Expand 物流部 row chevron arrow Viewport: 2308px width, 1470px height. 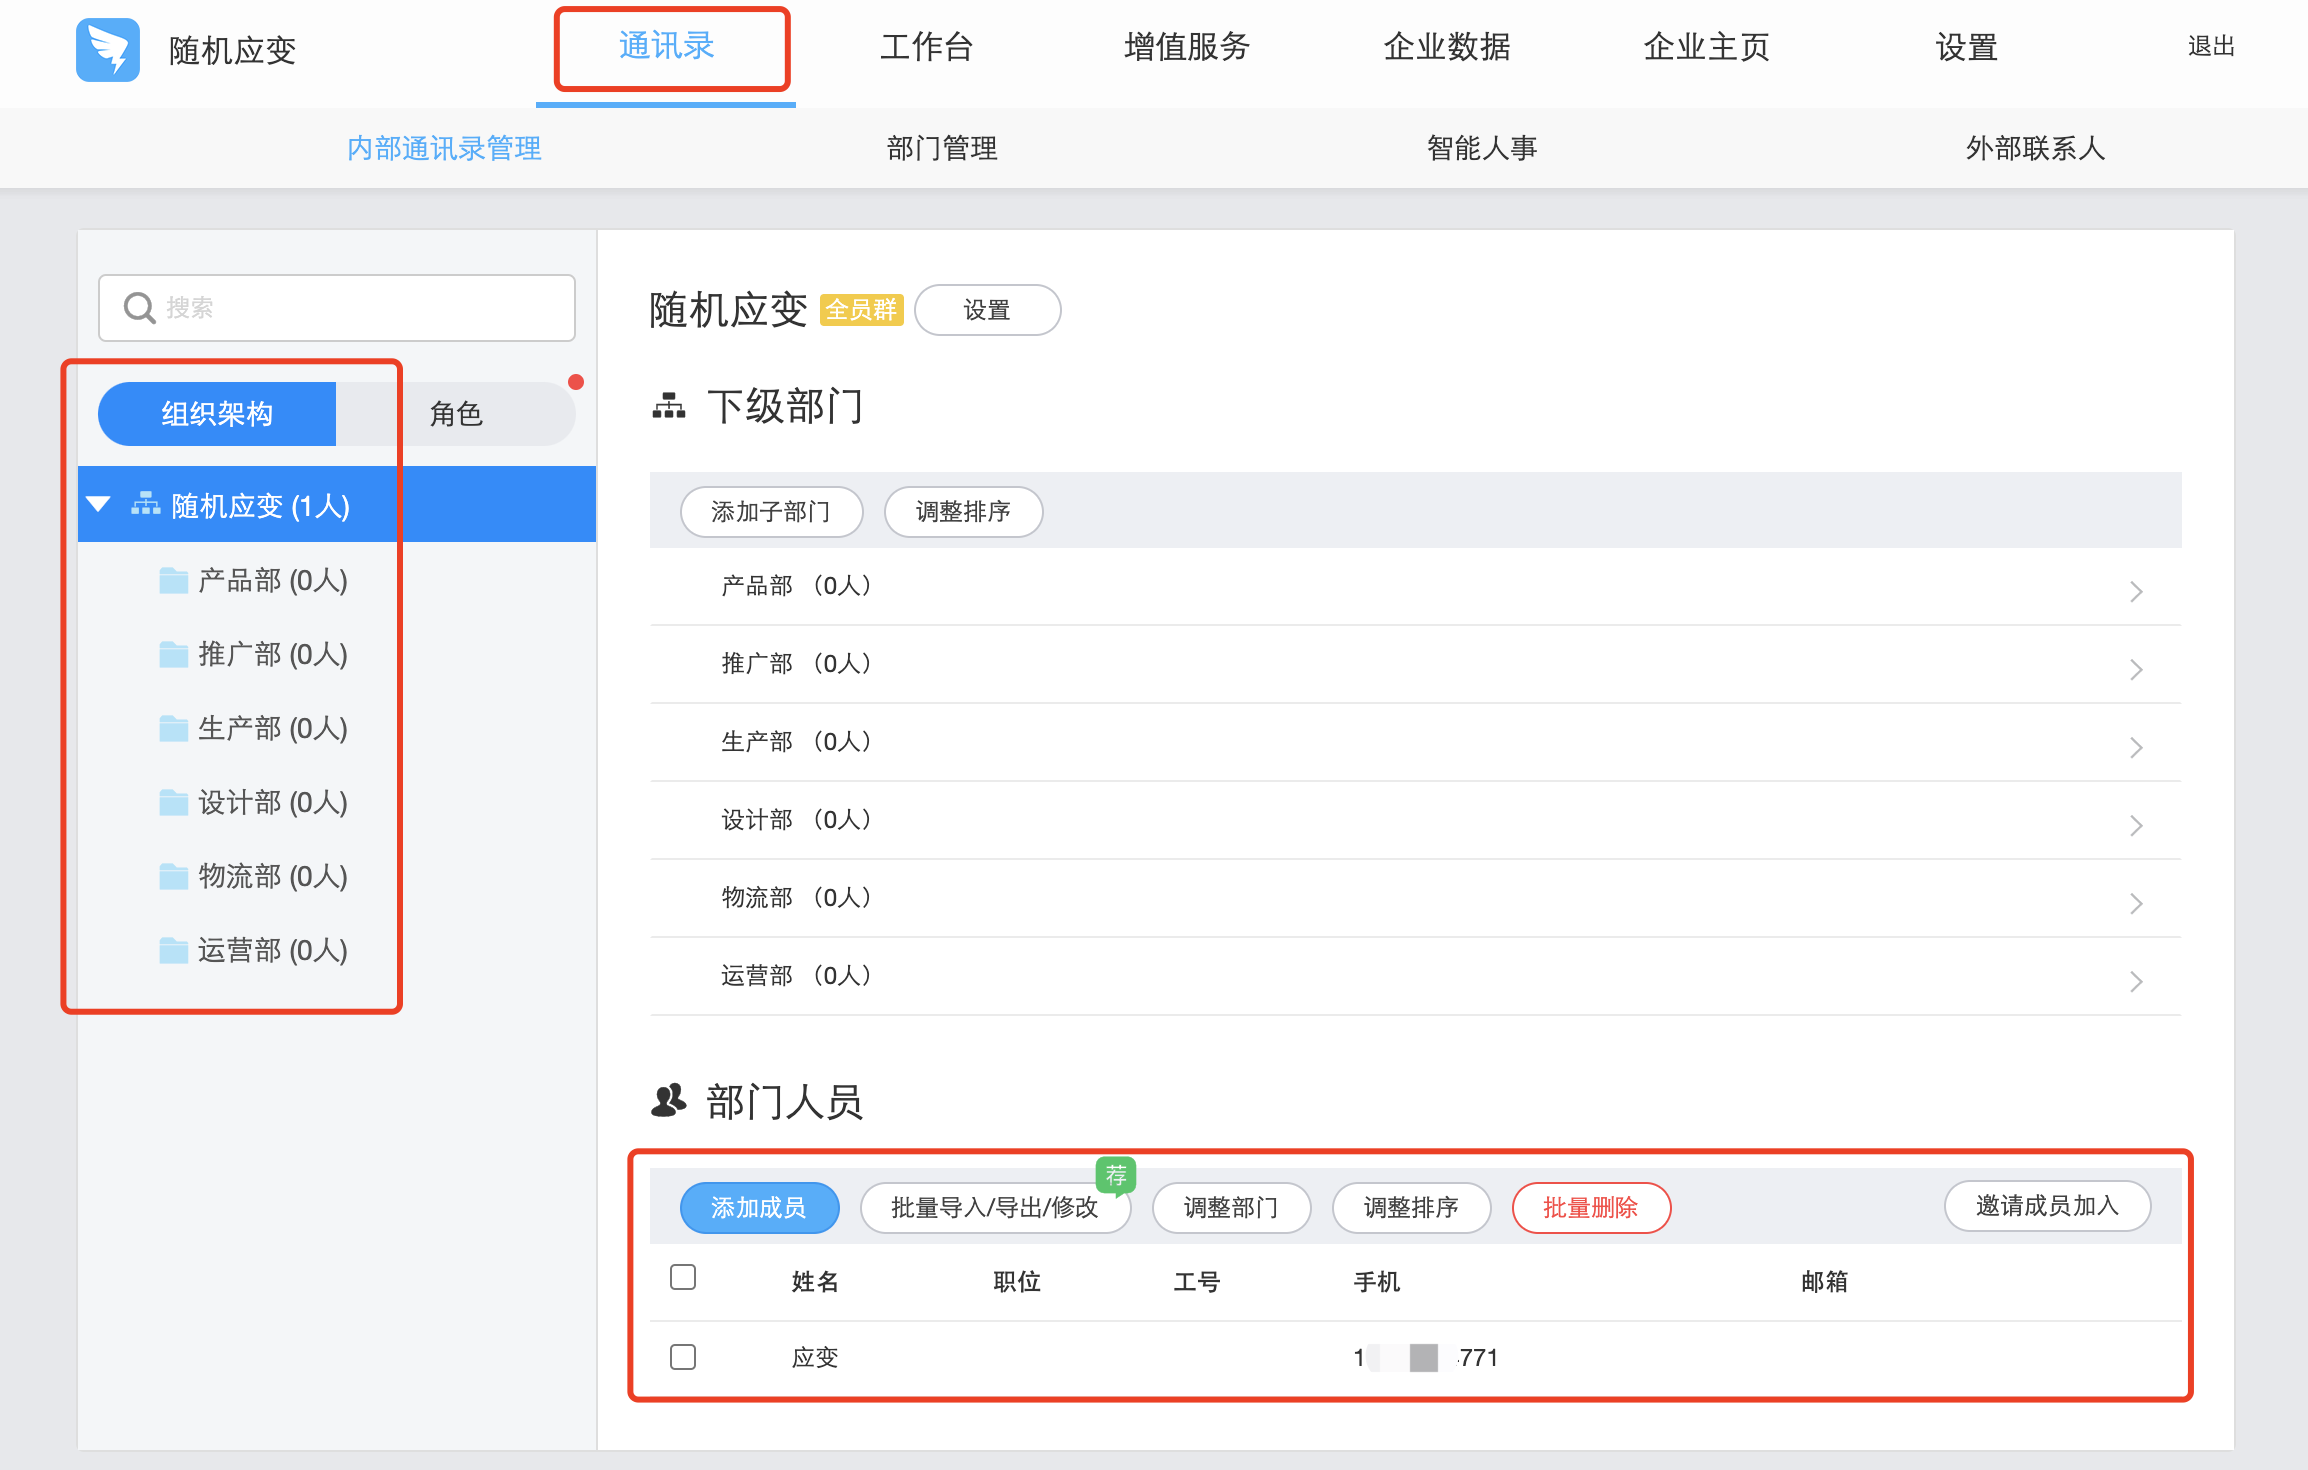[2136, 903]
